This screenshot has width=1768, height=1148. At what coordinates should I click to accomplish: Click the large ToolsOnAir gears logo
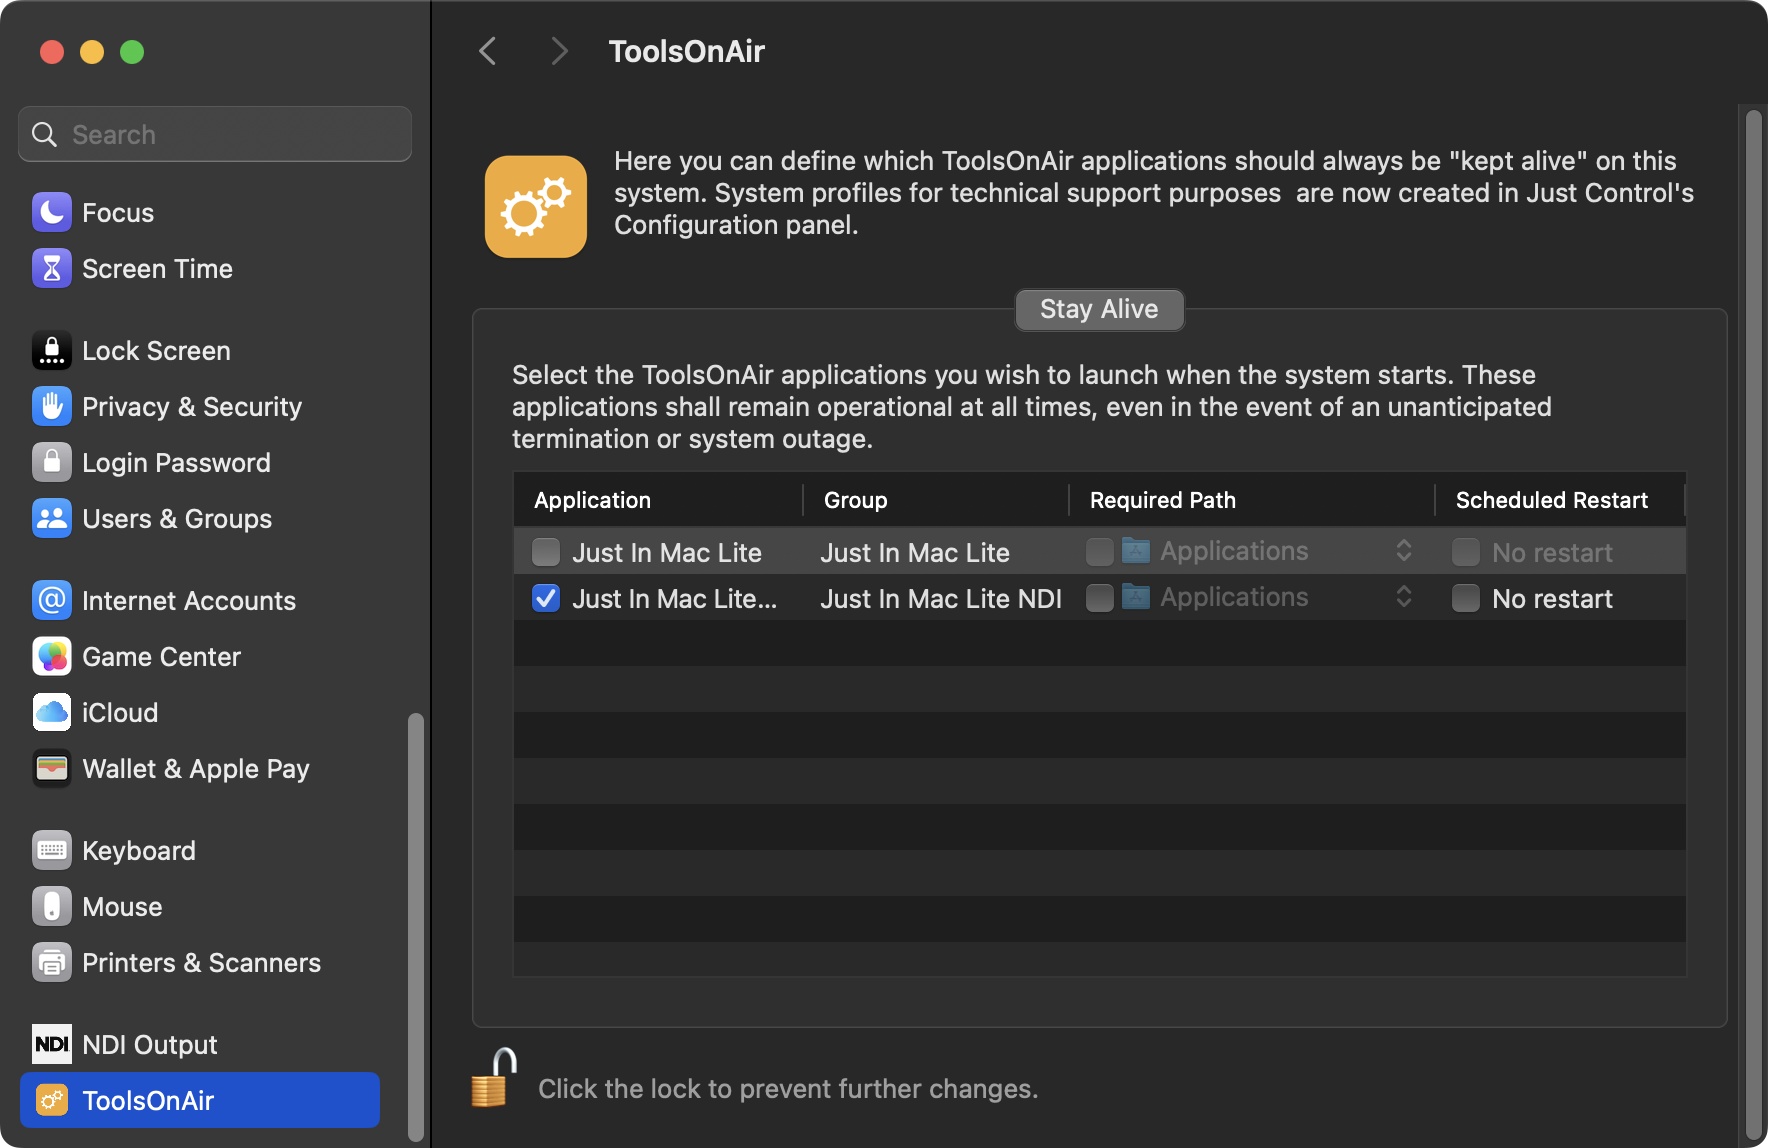pos(536,206)
